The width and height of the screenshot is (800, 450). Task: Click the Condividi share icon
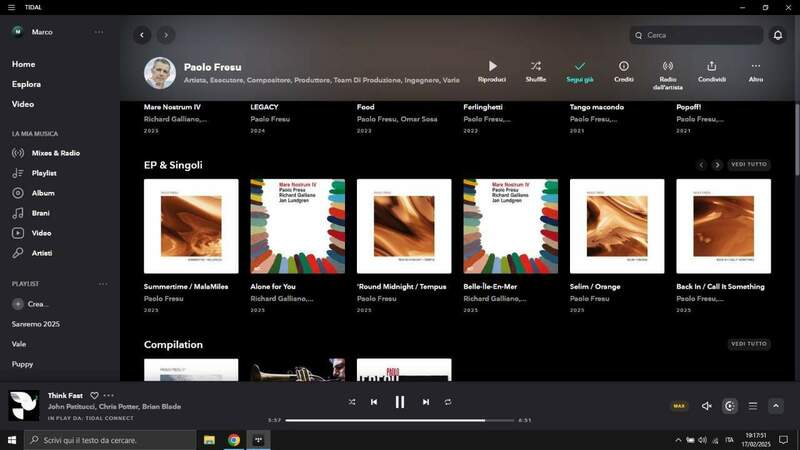(711, 66)
